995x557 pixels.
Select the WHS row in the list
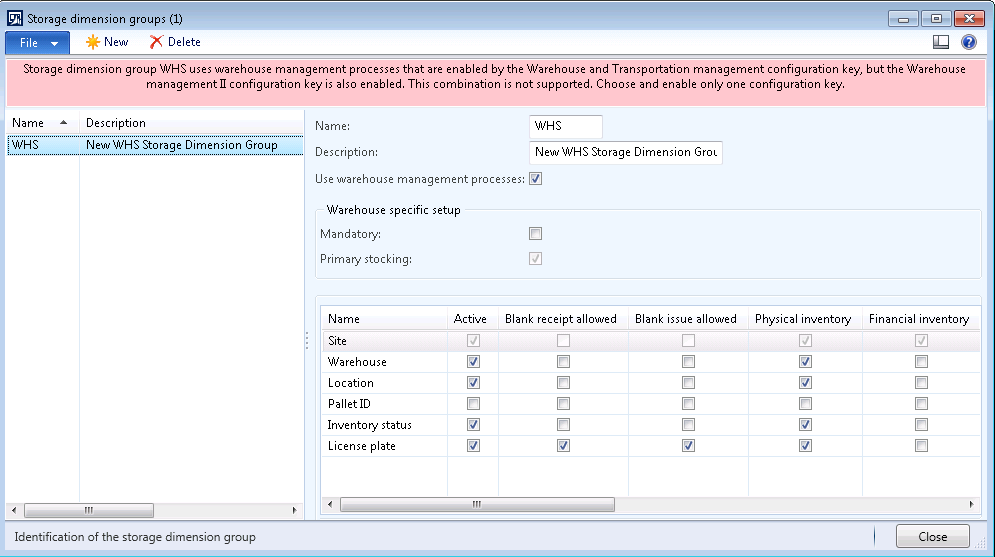pos(150,145)
